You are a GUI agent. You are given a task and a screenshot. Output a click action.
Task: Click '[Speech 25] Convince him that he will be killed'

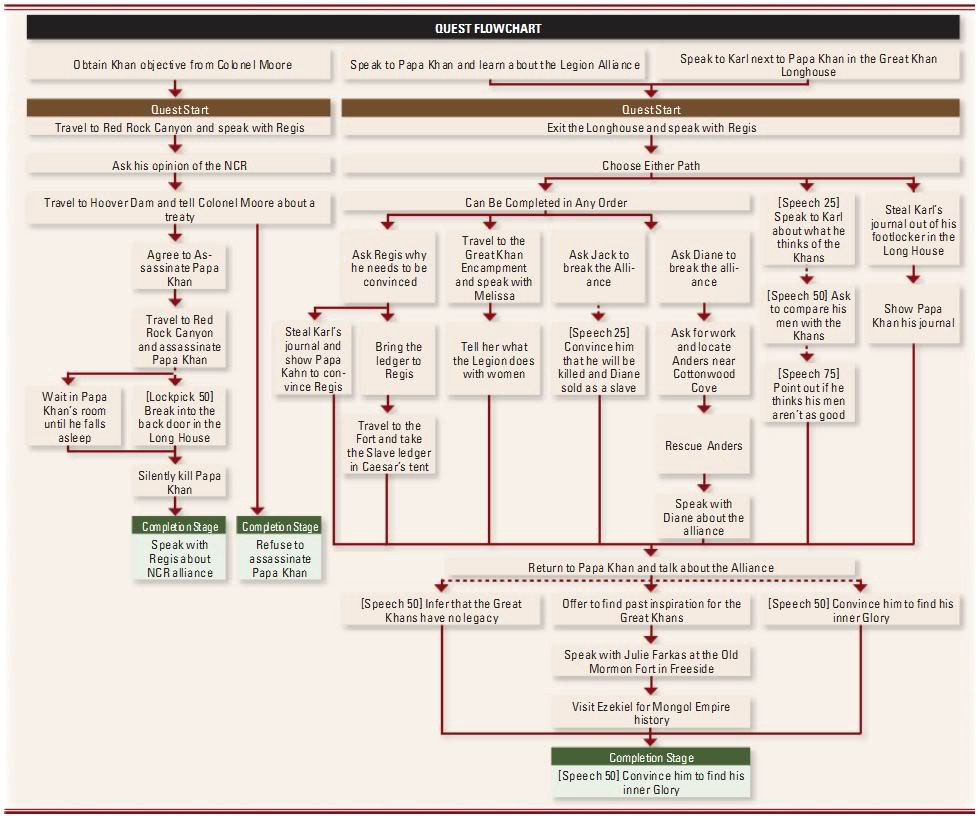[x=598, y=359]
